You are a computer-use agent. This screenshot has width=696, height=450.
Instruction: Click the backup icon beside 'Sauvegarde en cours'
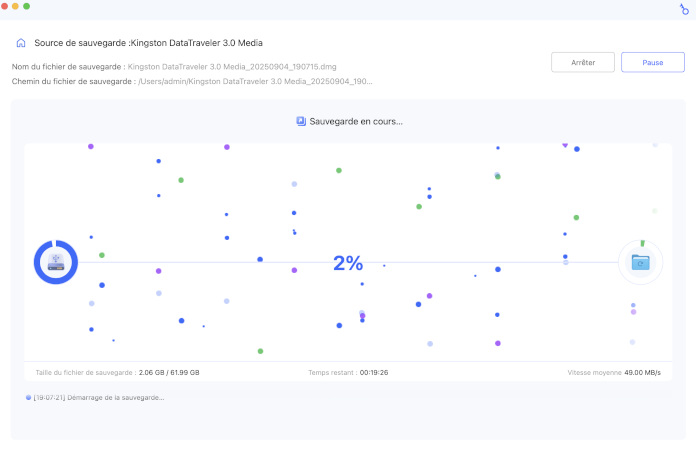click(x=301, y=121)
